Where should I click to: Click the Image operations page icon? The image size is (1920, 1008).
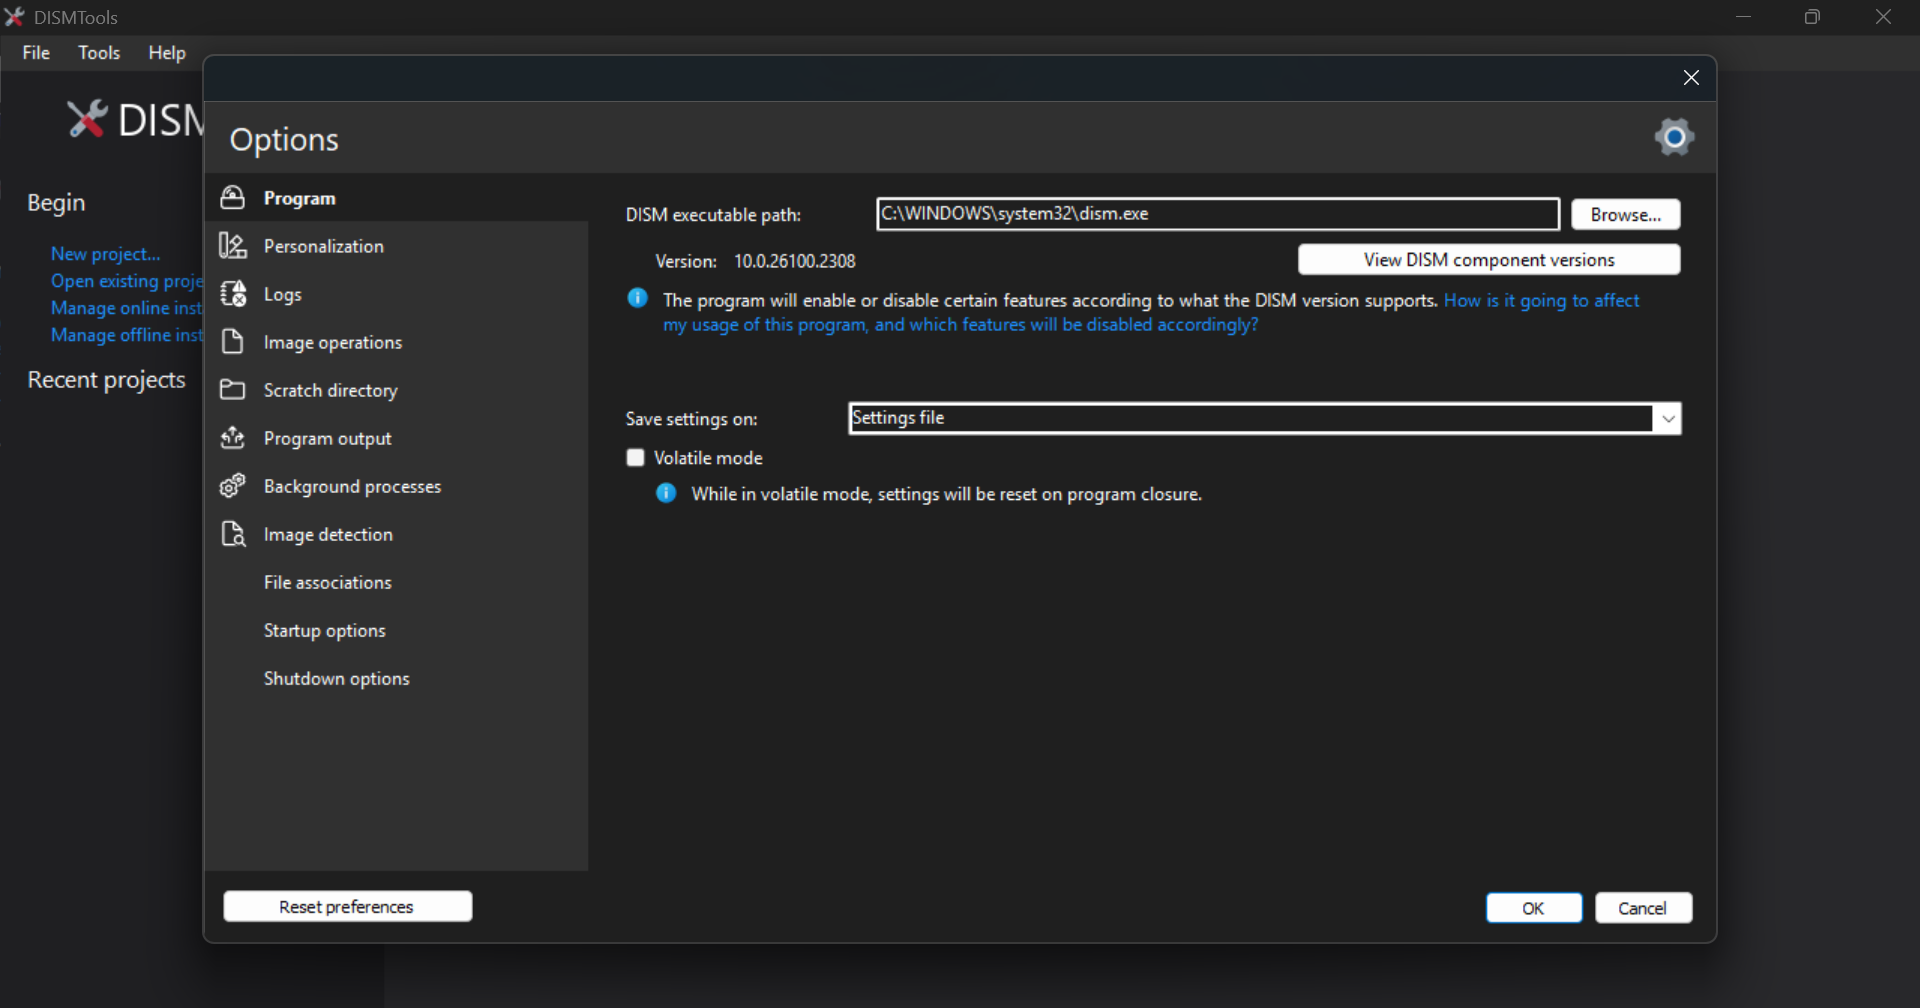(233, 342)
